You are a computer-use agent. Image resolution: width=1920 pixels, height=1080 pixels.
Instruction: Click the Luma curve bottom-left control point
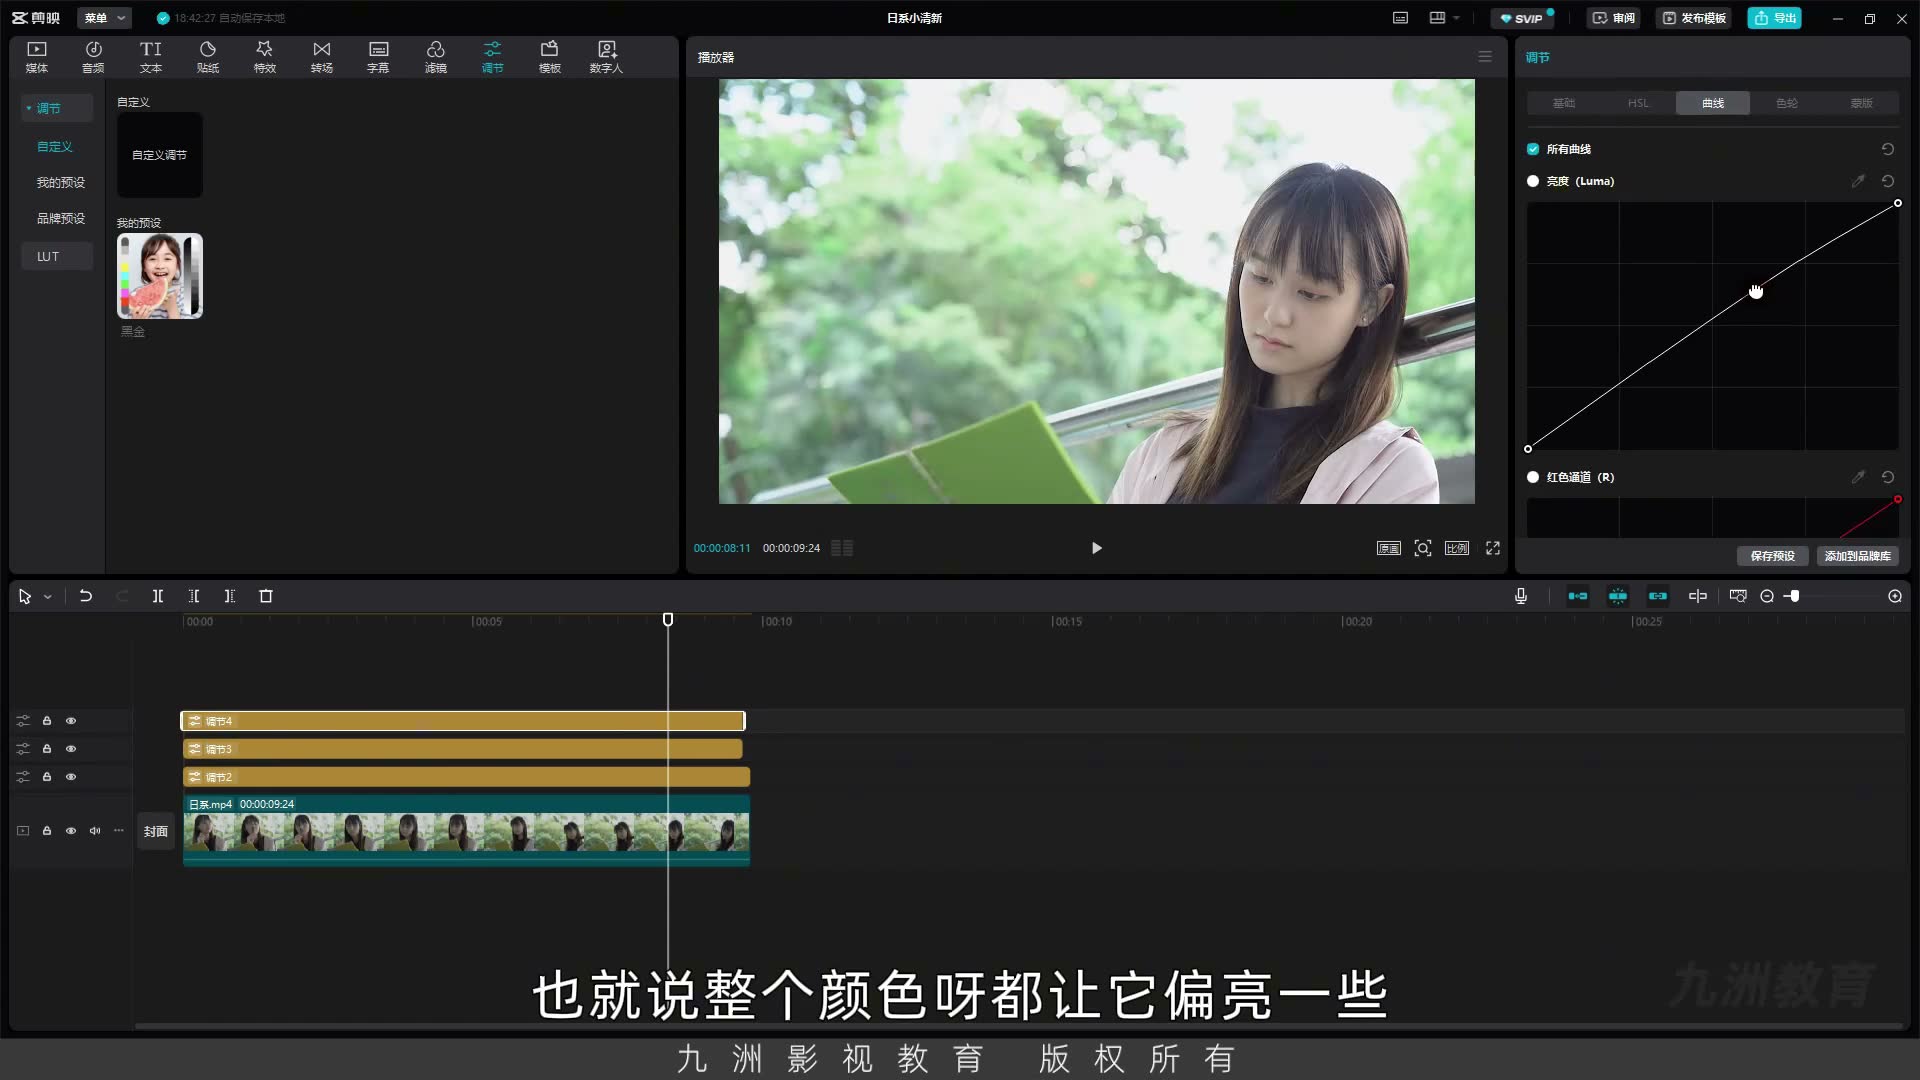1528,449
